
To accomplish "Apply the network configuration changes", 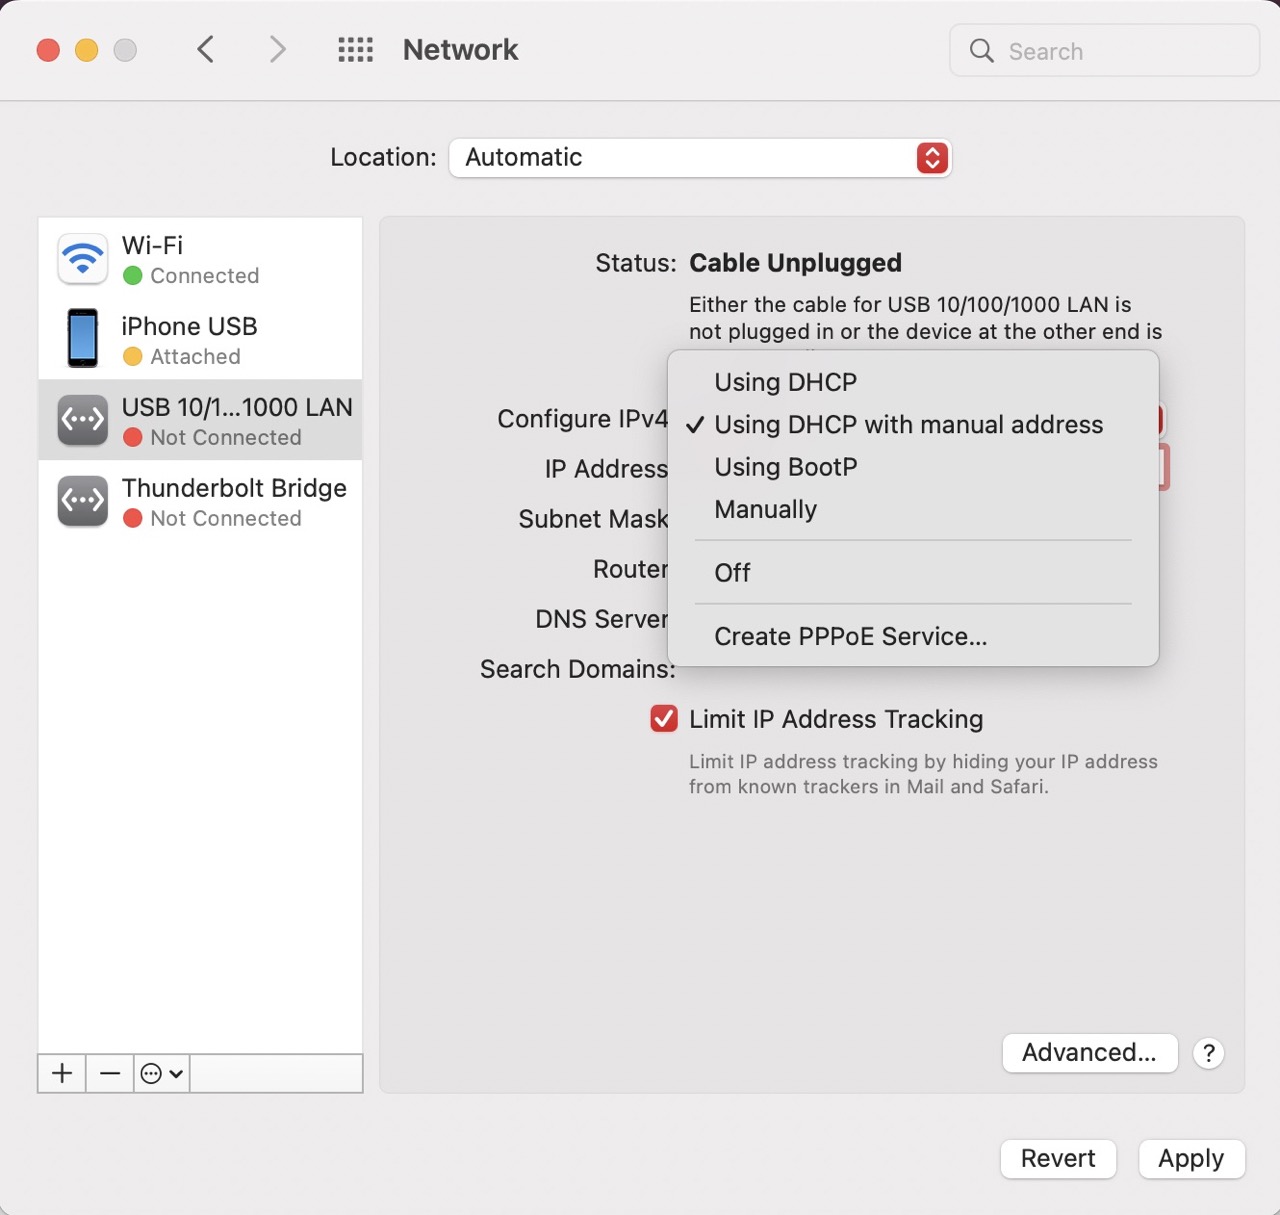I will 1191,1158.
